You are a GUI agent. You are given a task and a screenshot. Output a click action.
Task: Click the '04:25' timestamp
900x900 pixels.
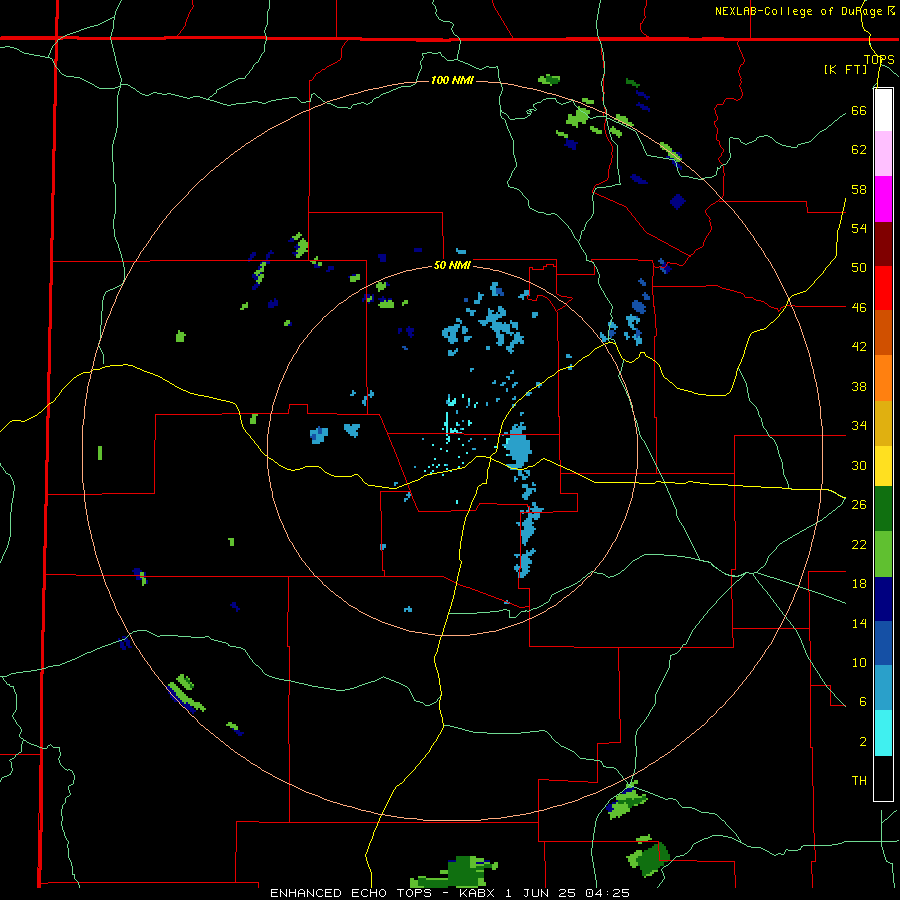click(608, 893)
